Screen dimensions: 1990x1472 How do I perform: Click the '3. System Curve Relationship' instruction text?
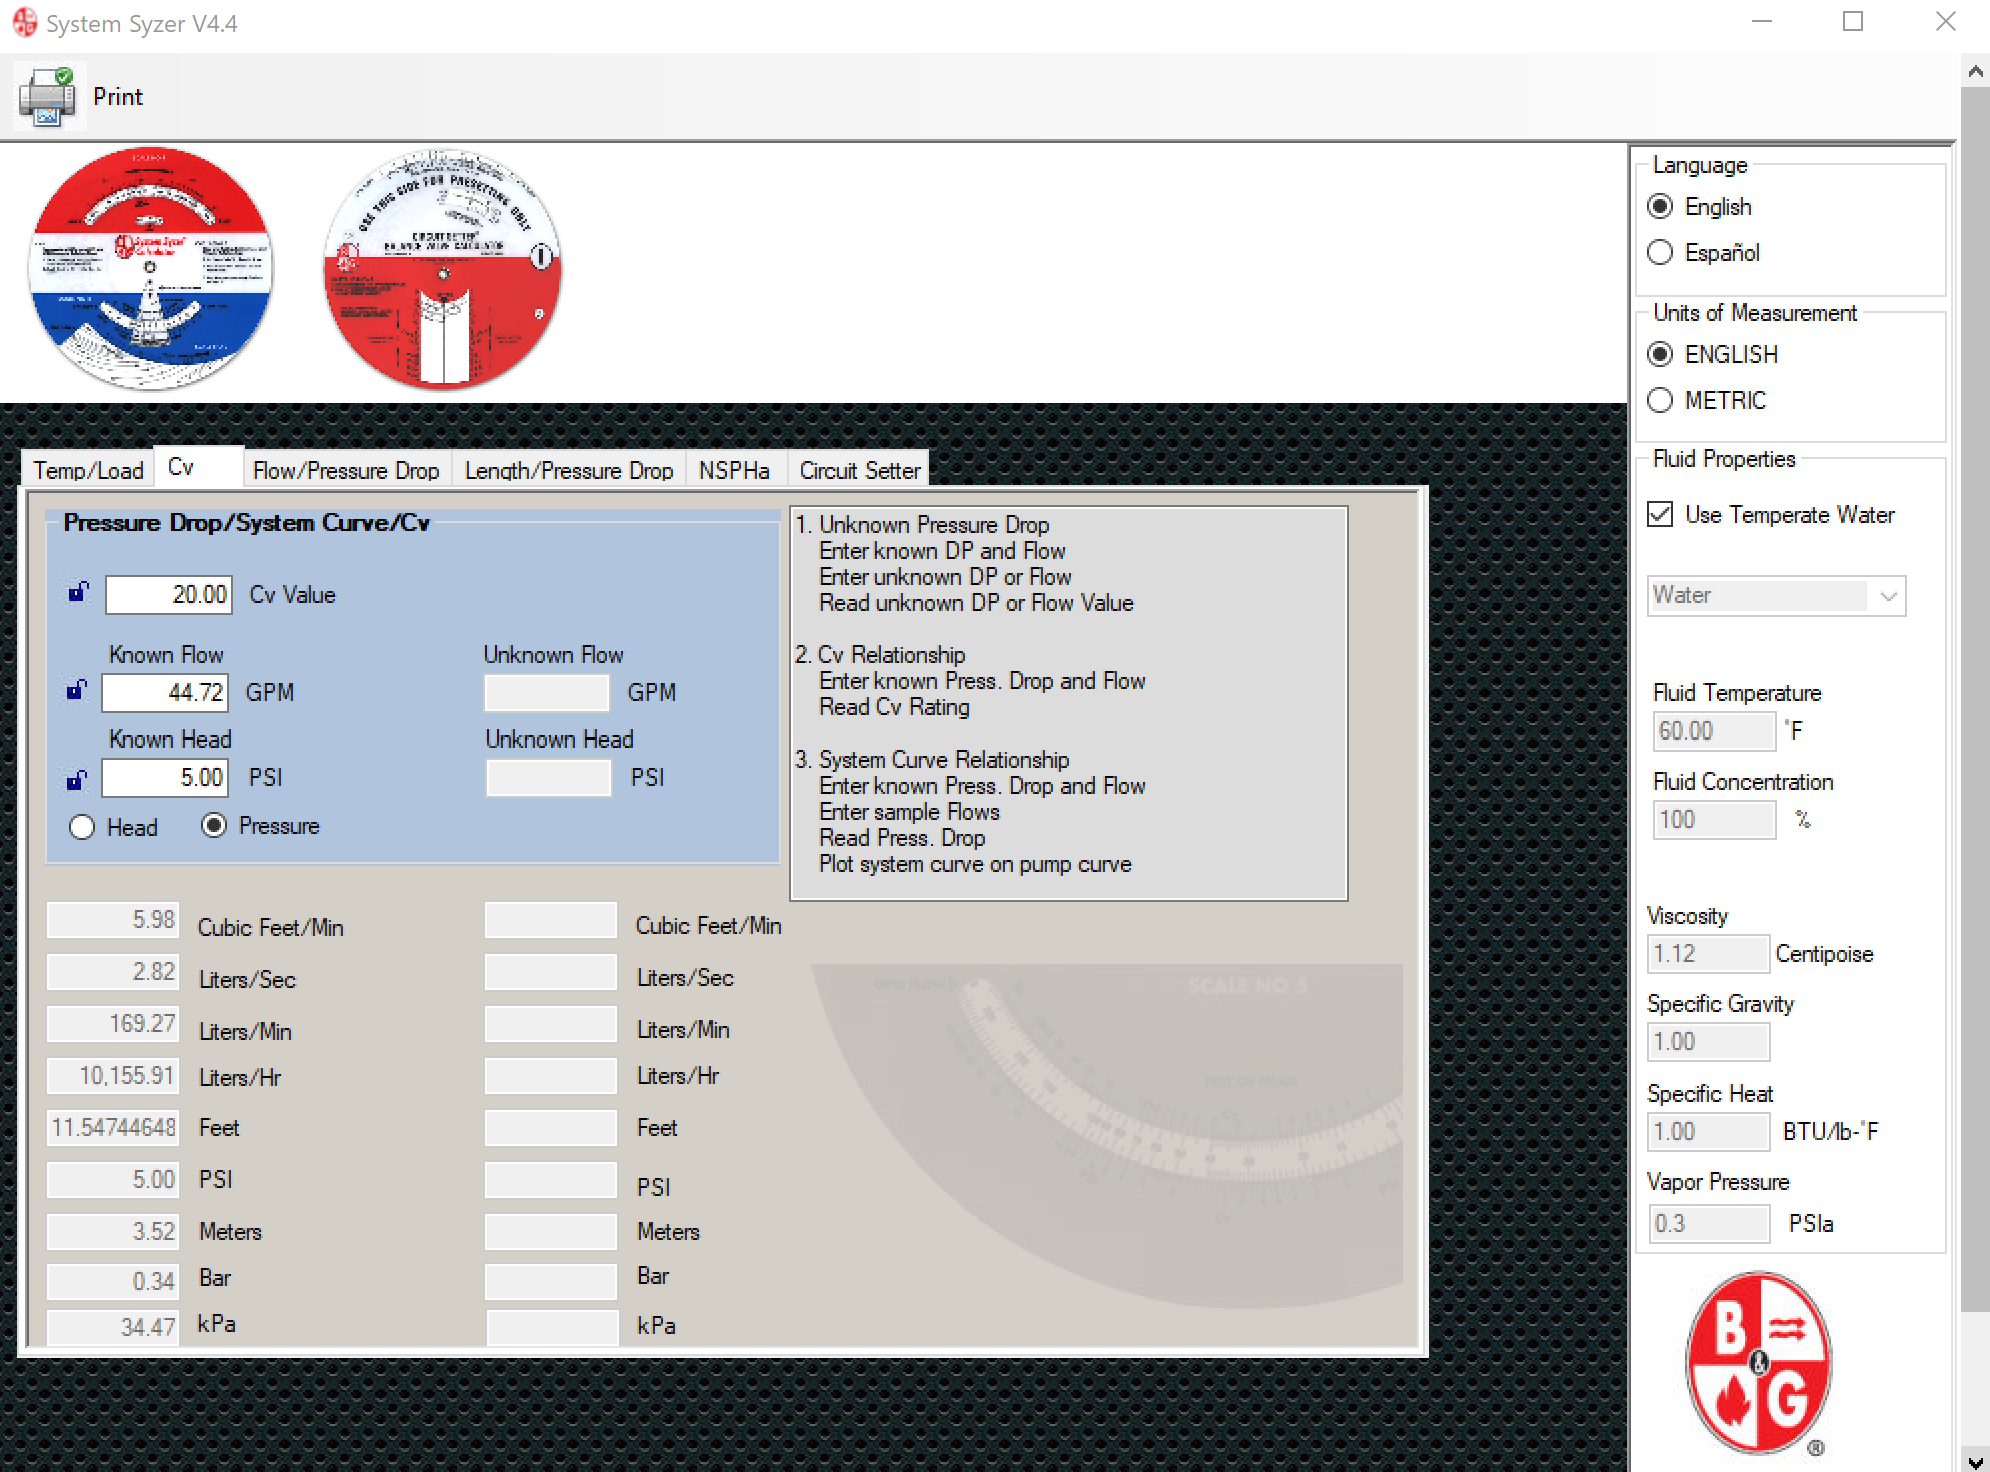coord(932,760)
